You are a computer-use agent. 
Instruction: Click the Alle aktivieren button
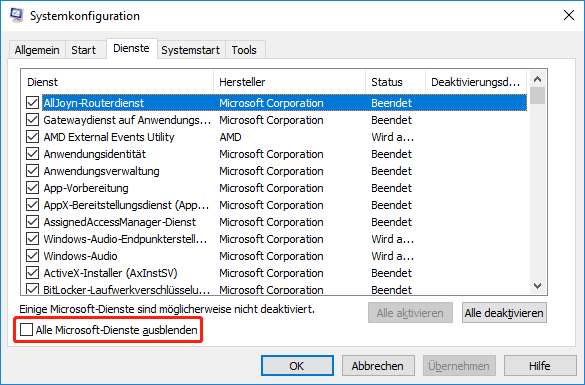pyautogui.click(x=410, y=313)
